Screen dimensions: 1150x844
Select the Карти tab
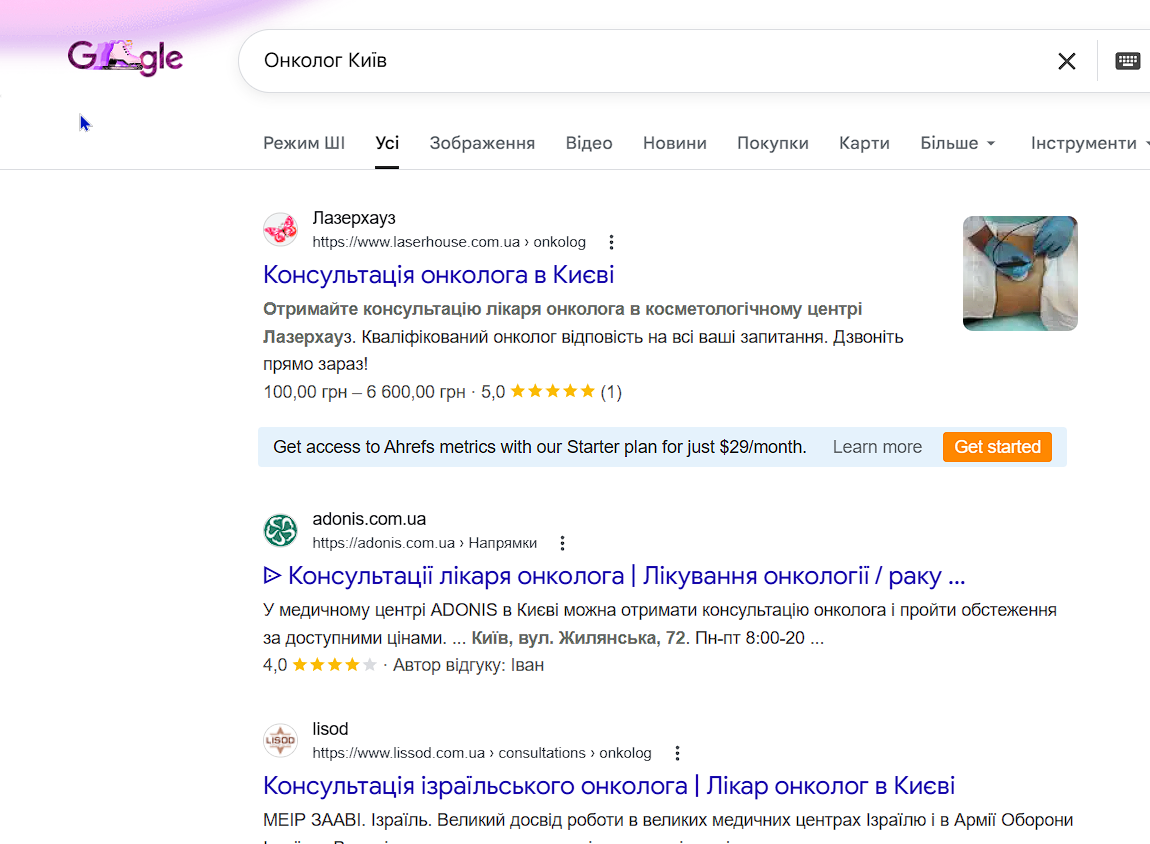point(864,143)
